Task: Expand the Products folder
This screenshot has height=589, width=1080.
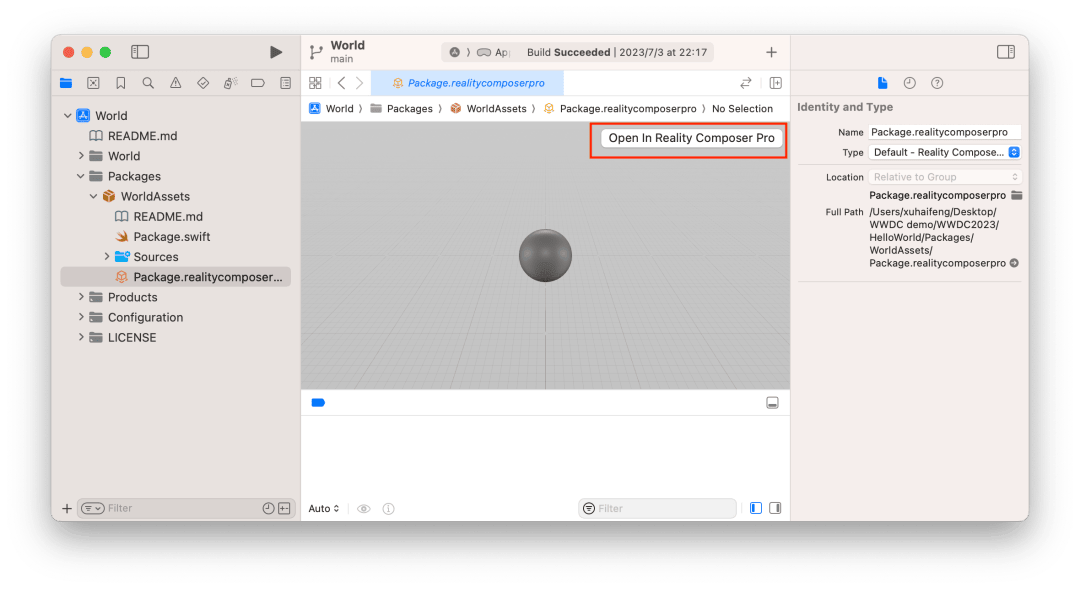Action: pyautogui.click(x=81, y=297)
